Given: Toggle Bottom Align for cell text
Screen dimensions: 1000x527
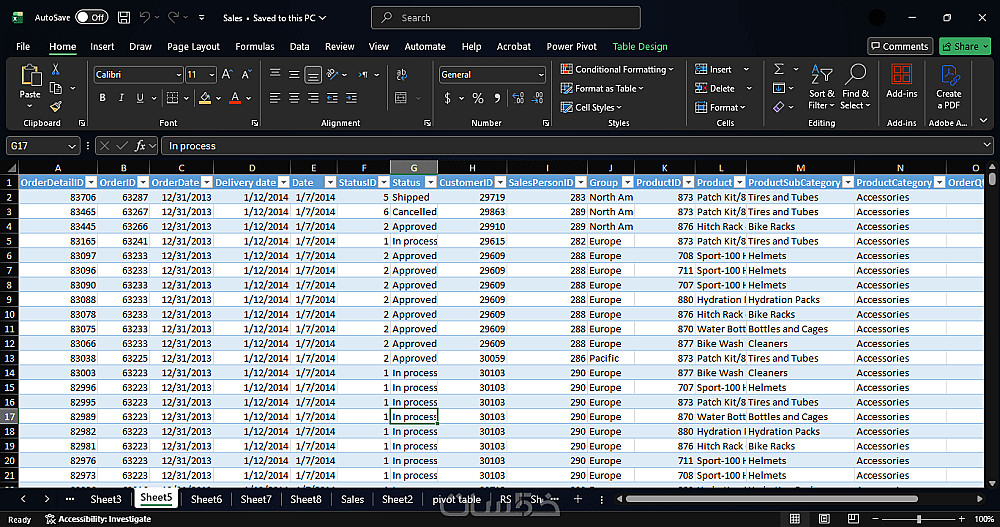Looking at the screenshot, I should click(x=313, y=74).
